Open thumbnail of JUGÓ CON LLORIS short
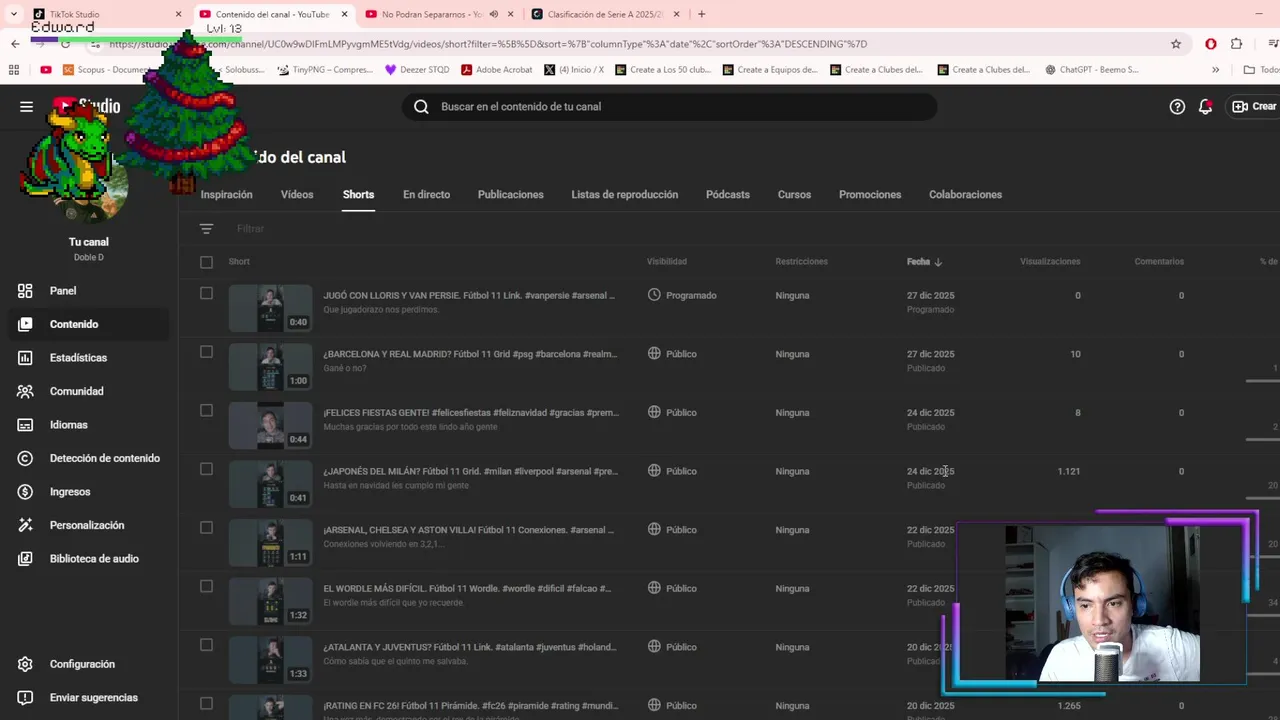The height and width of the screenshot is (720, 1280). click(x=270, y=308)
